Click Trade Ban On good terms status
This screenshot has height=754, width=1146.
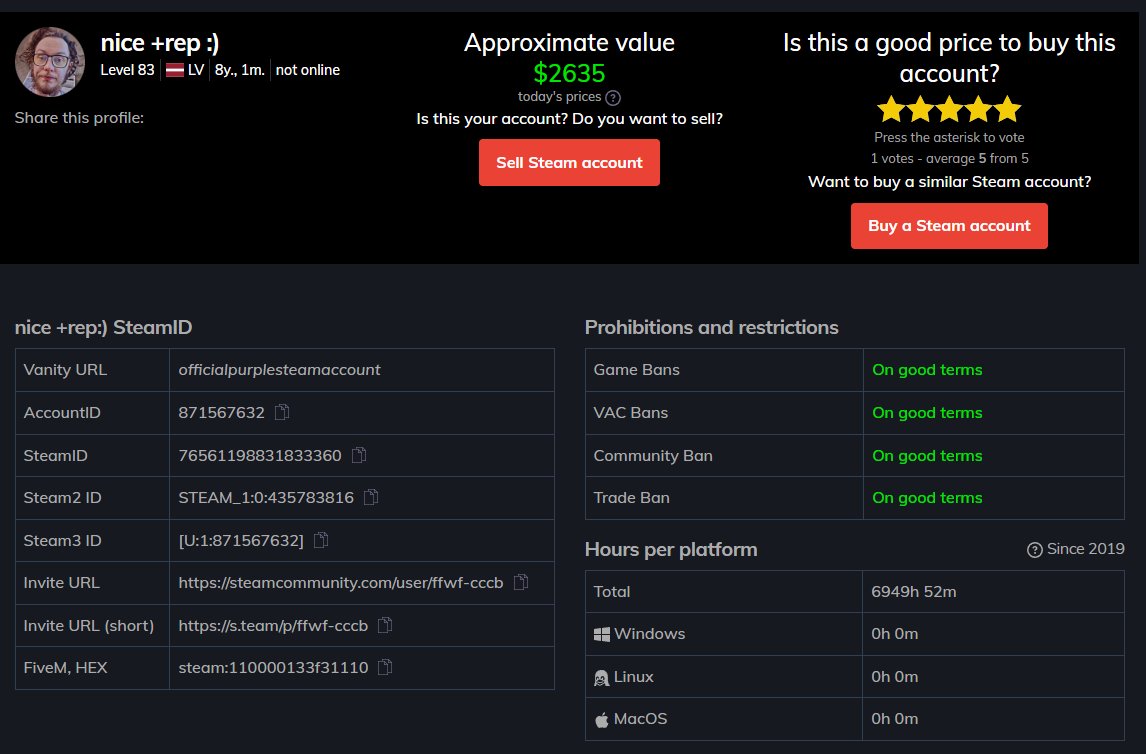tap(927, 498)
